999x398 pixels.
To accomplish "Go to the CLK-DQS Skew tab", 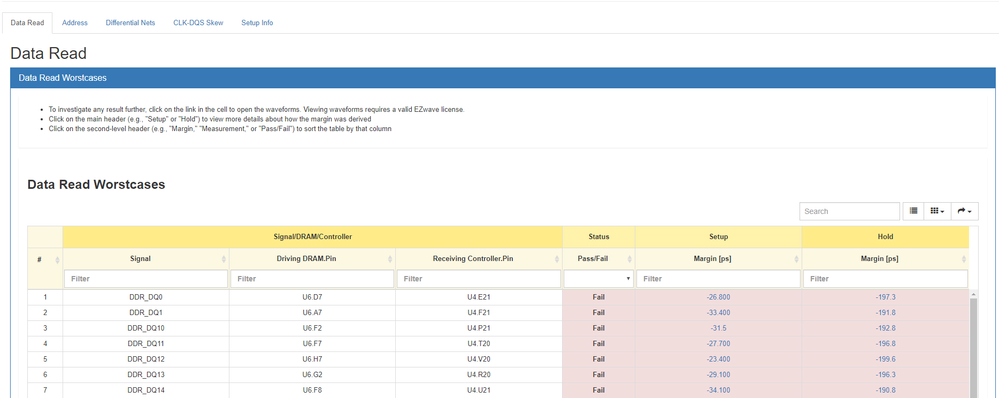I will tap(198, 23).
